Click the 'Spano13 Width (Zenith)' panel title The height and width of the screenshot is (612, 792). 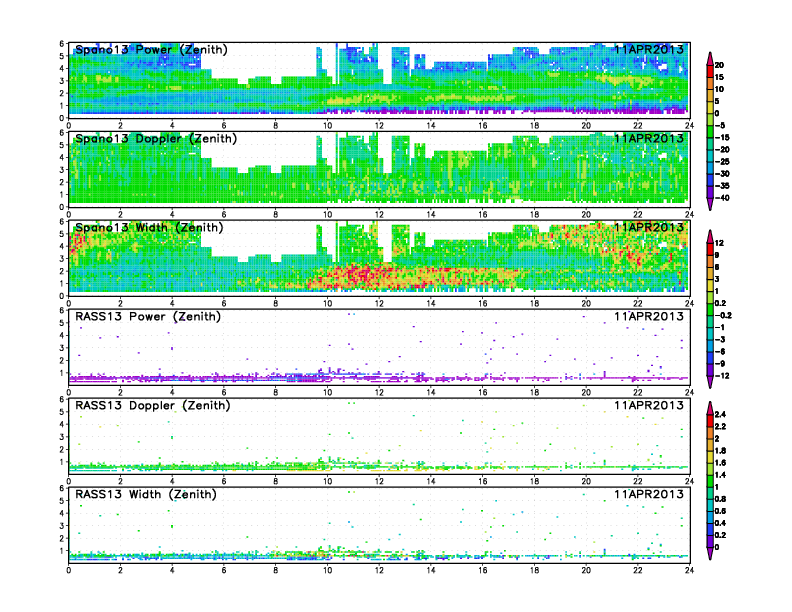pos(149,227)
